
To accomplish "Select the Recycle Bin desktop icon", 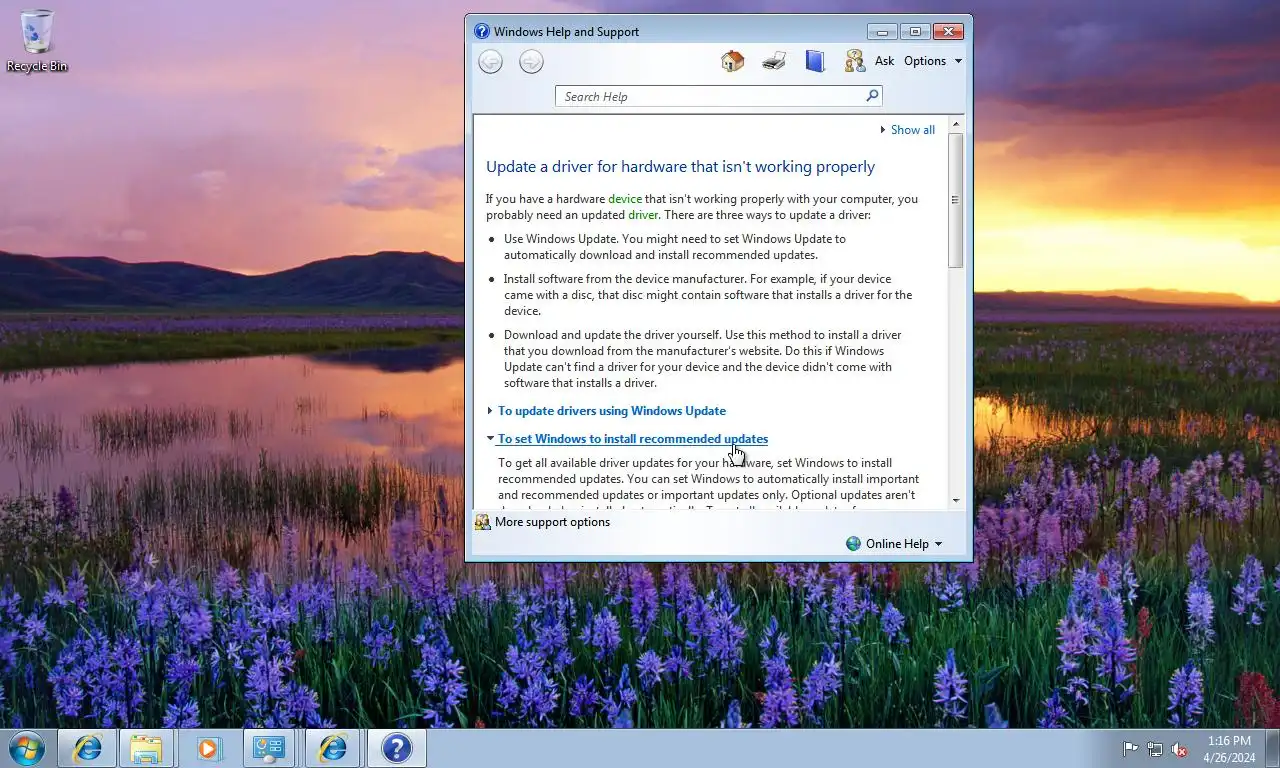I will pyautogui.click(x=37, y=41).
